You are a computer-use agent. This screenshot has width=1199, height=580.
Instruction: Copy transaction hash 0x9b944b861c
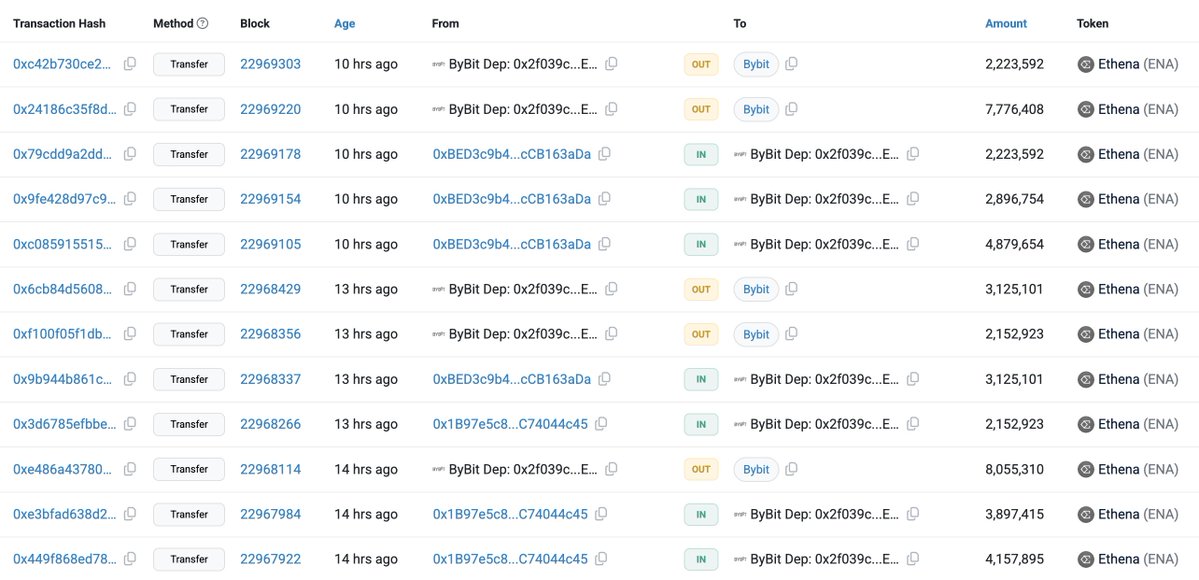point(130,379)
